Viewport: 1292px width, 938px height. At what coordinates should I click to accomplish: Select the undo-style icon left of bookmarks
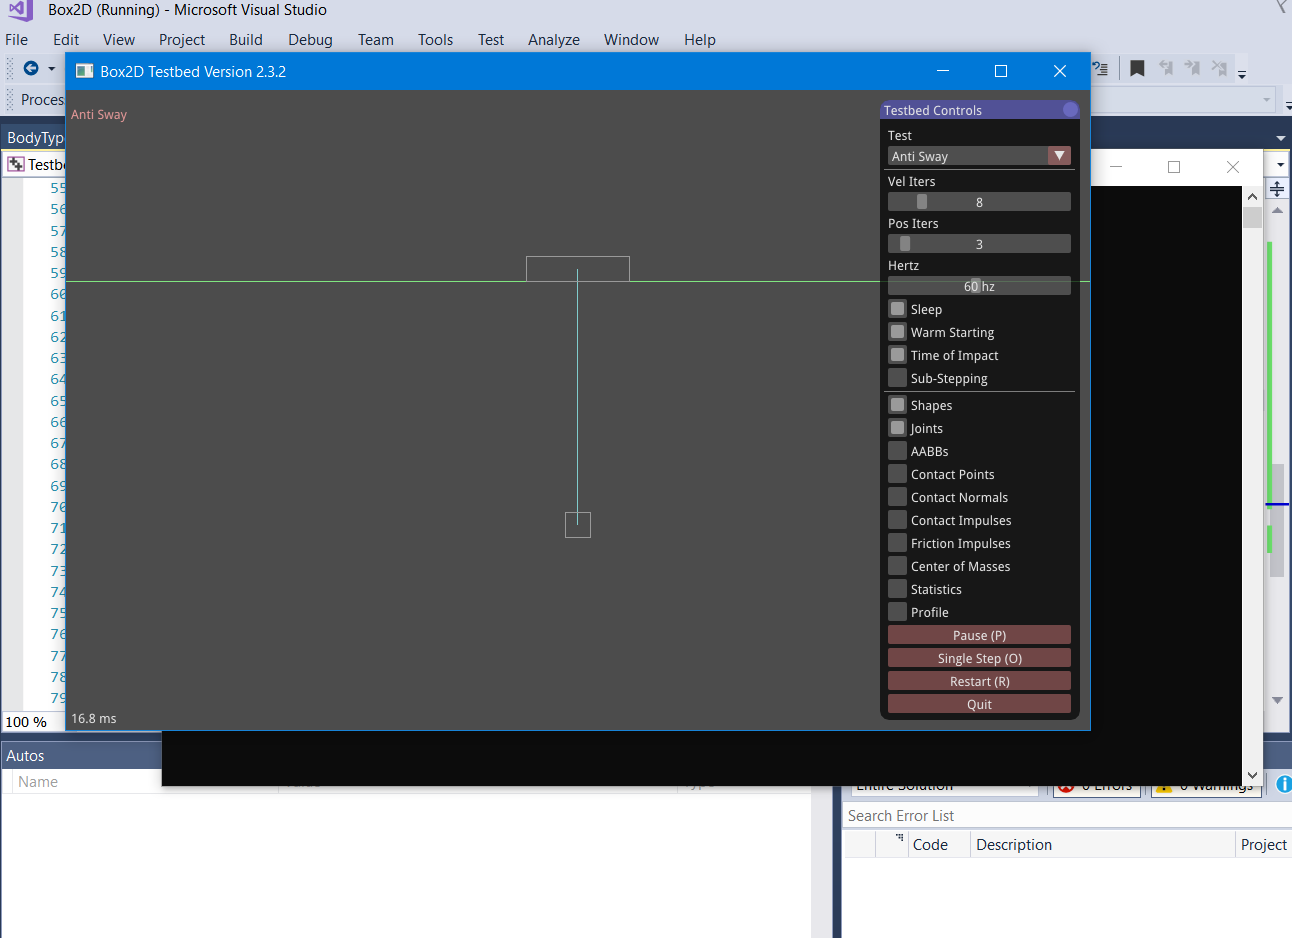tap(1102, 67)
